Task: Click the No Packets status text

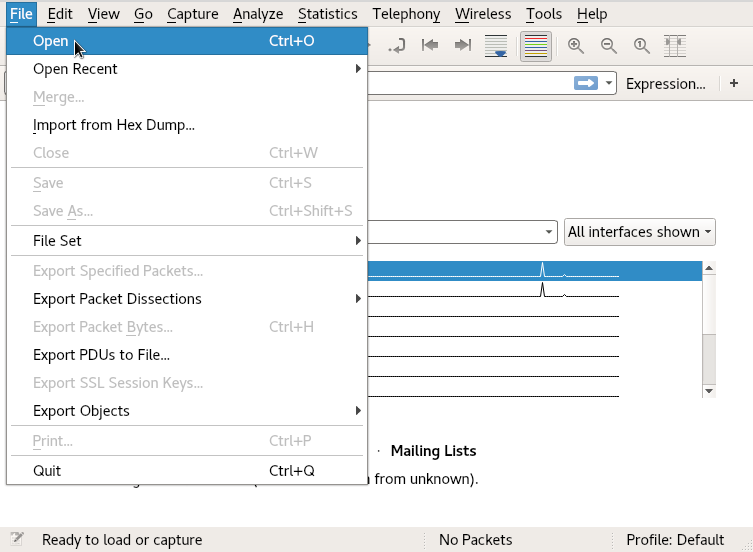Action: coord(475,540)
